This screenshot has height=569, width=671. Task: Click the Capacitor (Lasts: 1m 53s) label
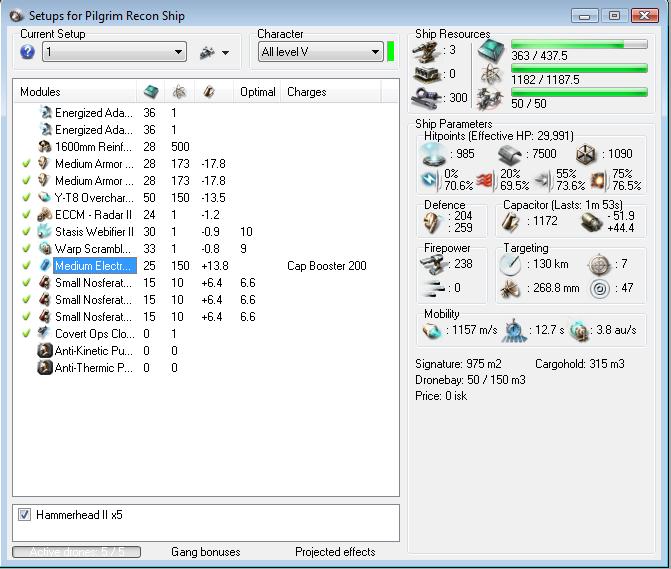tap(562, 205)
